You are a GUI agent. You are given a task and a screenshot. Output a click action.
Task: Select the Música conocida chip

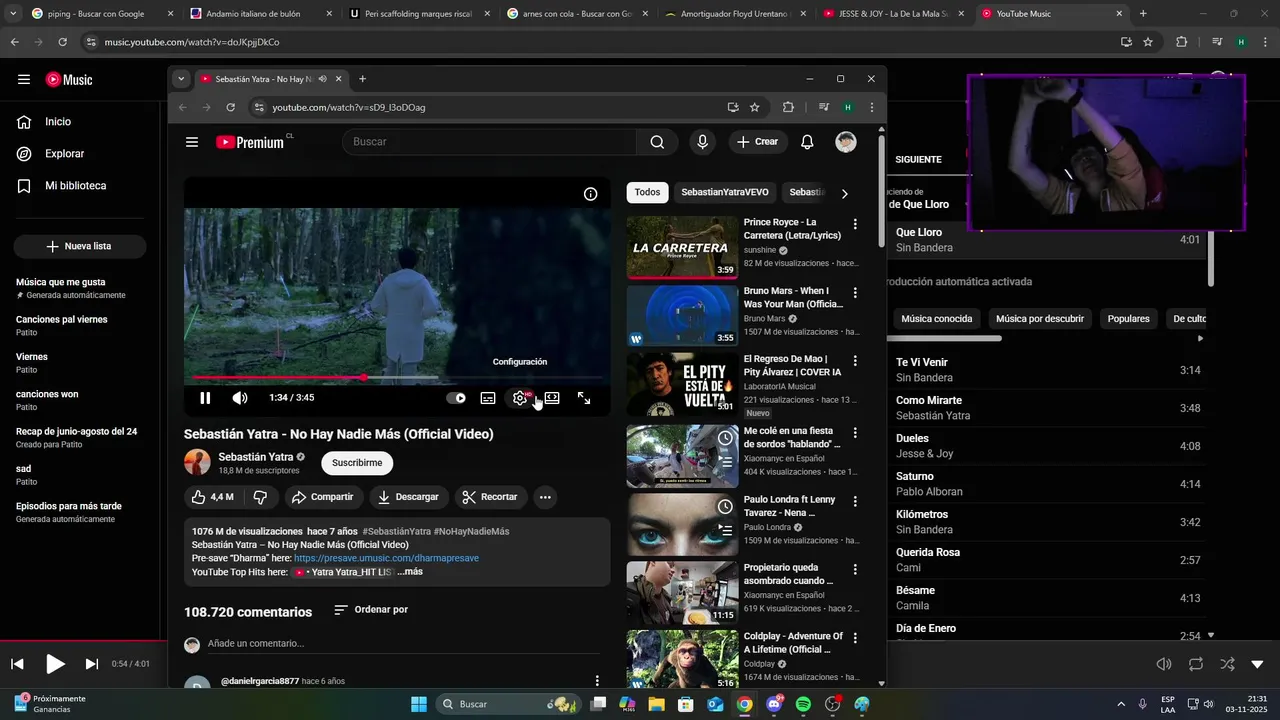[937, 319]
